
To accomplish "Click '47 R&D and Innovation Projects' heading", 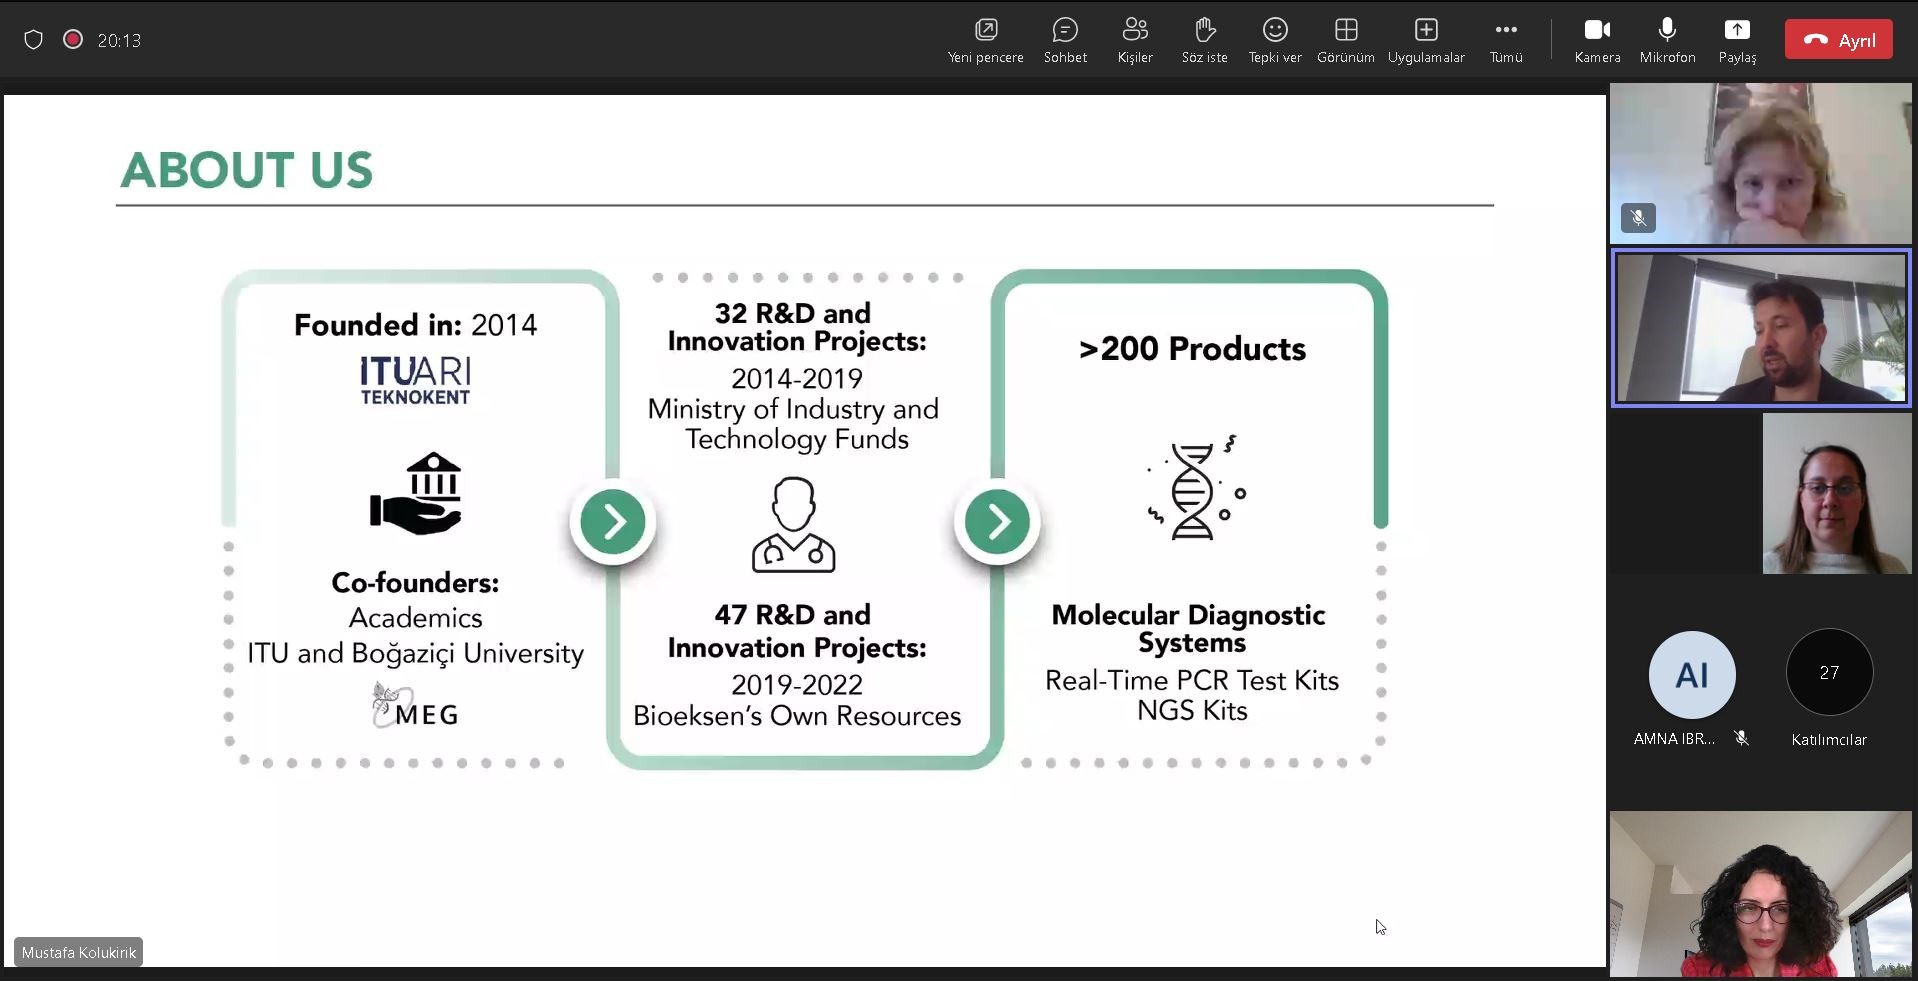I will pos(797,631).
